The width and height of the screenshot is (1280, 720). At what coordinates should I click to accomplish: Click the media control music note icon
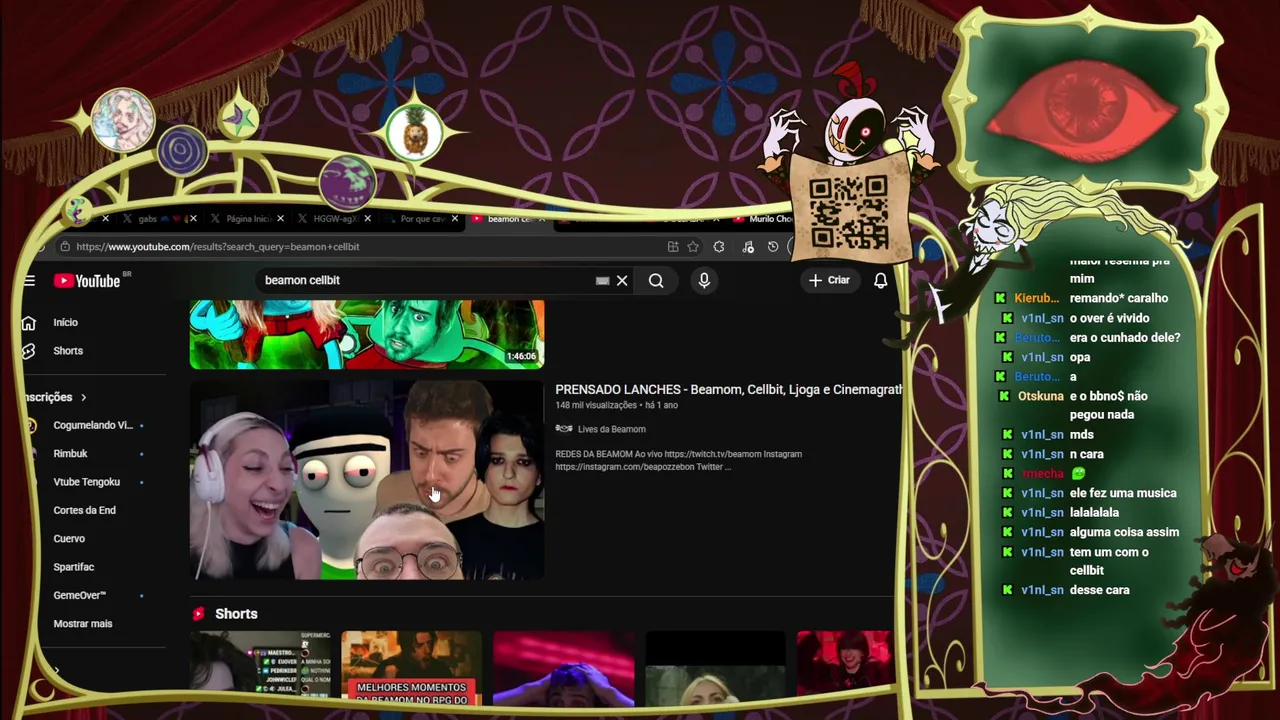(748, 247)
